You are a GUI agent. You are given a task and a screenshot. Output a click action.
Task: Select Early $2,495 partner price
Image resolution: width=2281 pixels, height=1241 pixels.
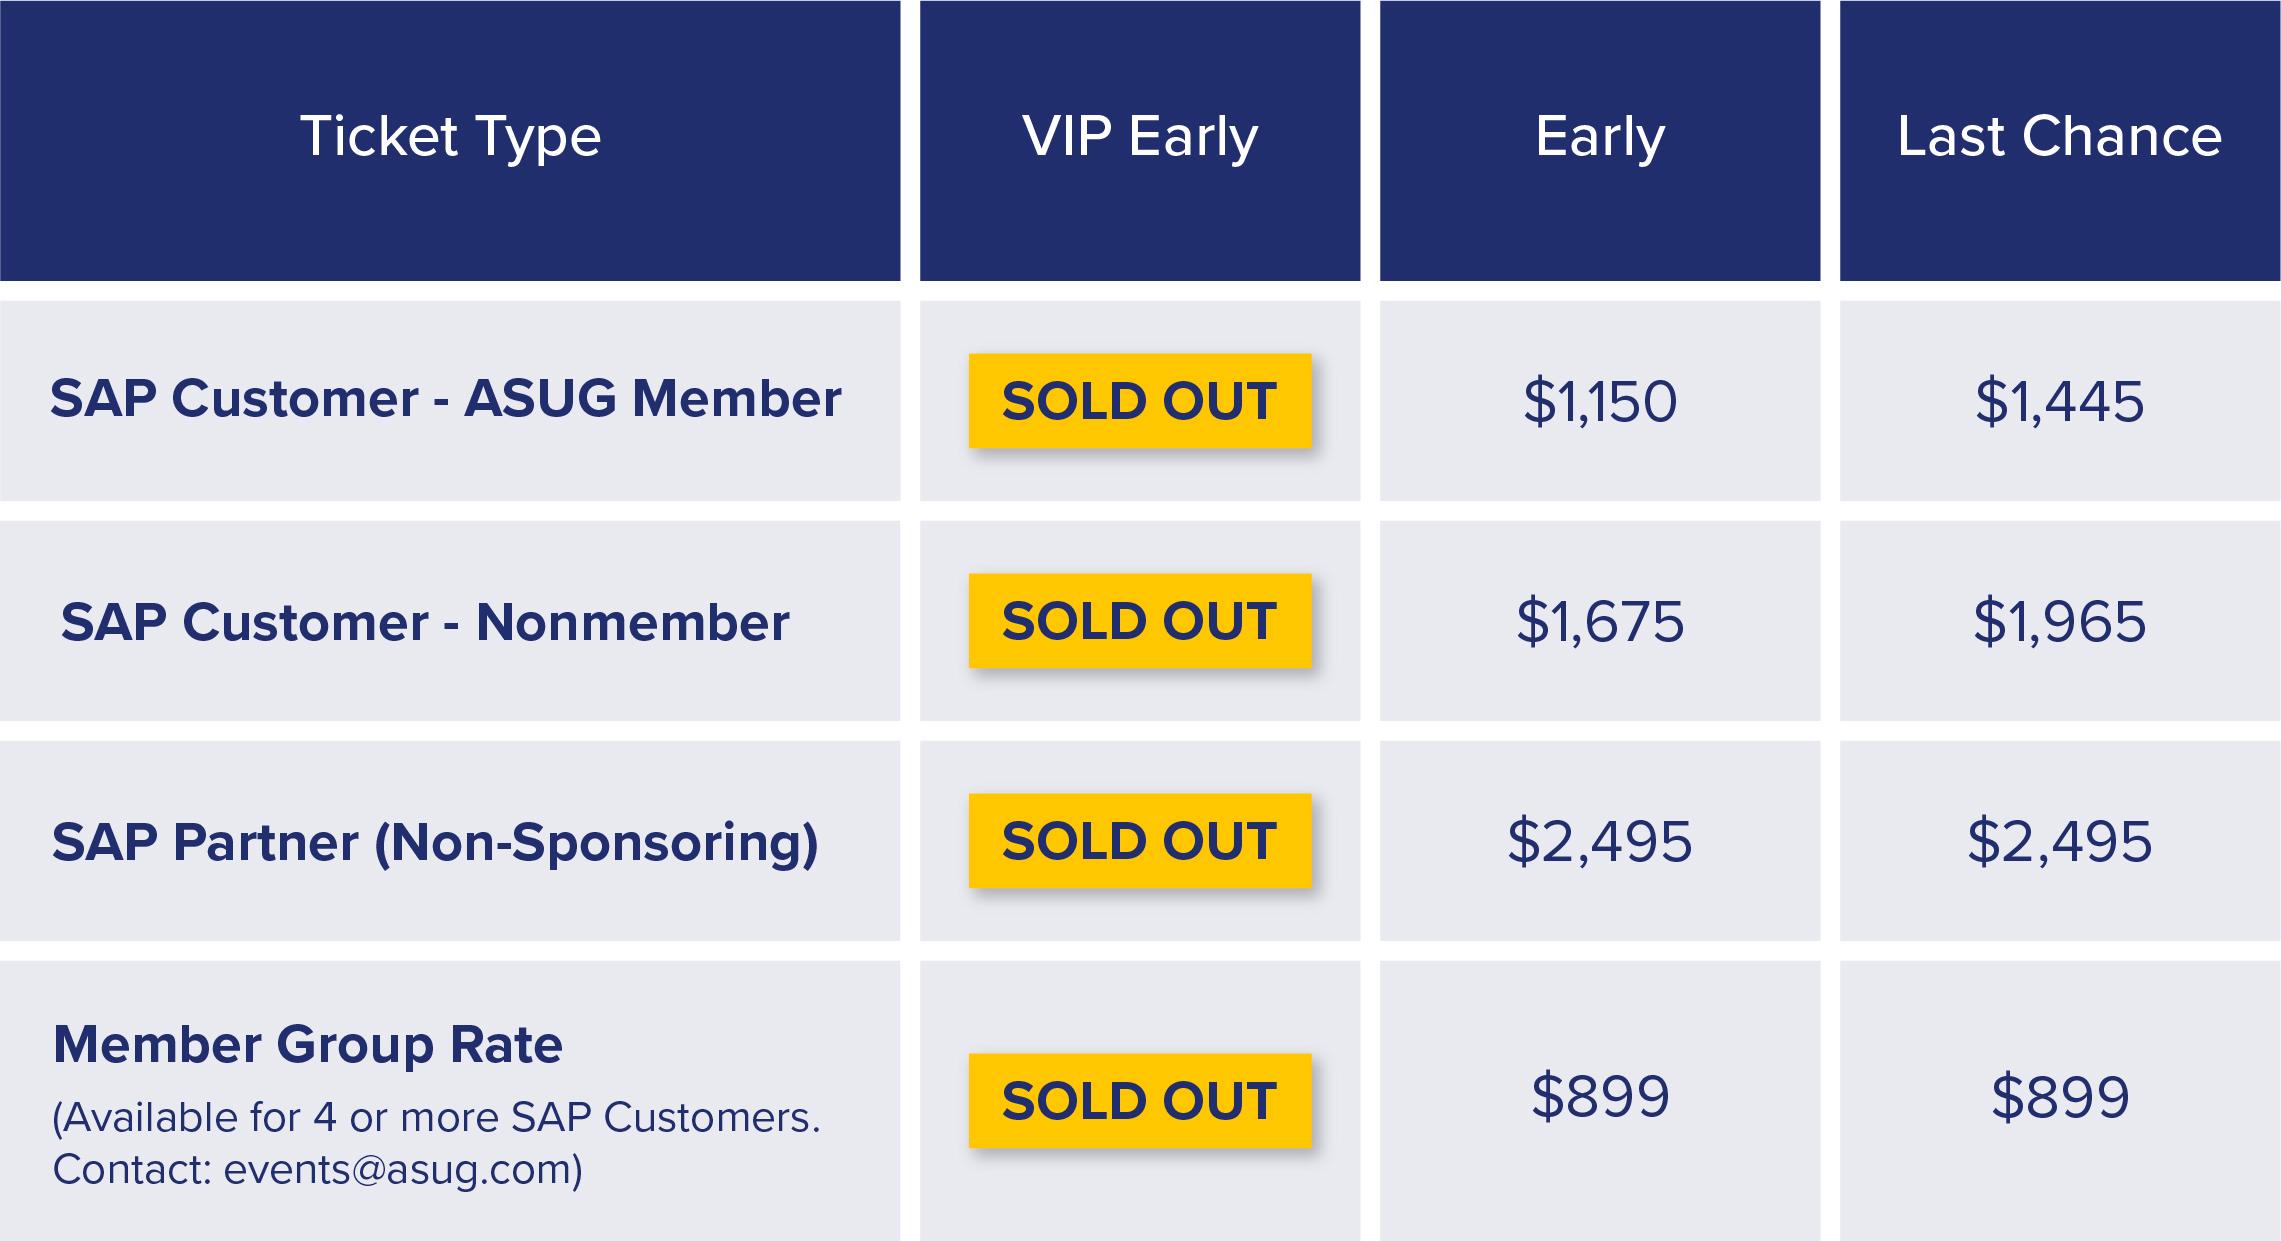[x=1600, y=842]
